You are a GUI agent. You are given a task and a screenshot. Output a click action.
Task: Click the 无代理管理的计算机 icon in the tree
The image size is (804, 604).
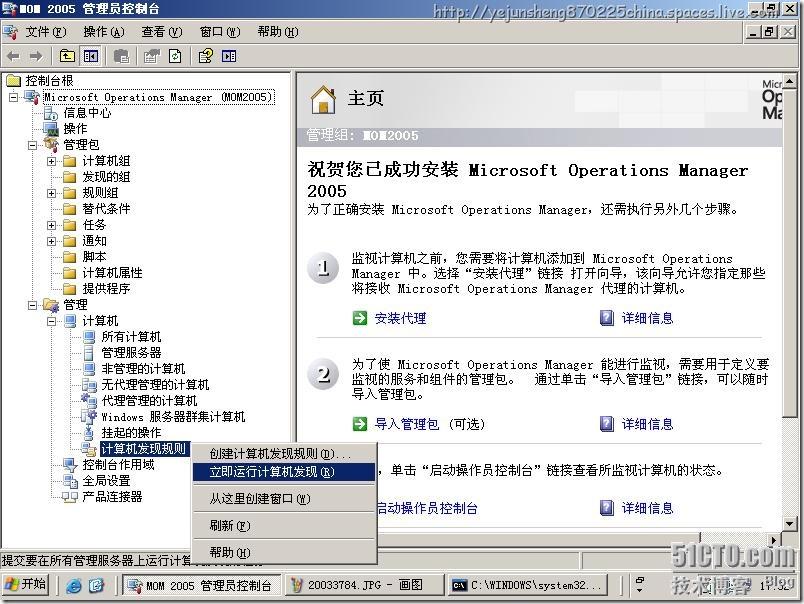tap(89, 385)
